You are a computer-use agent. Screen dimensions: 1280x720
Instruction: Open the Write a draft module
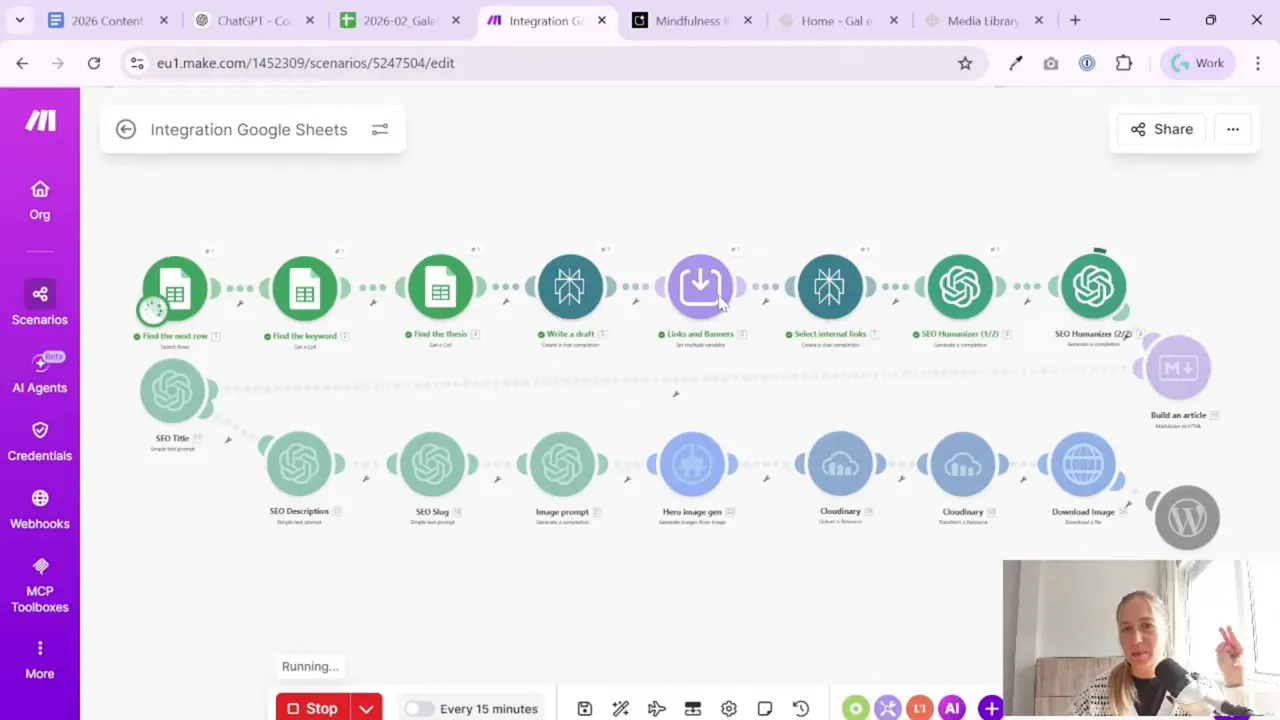(570, 288)
